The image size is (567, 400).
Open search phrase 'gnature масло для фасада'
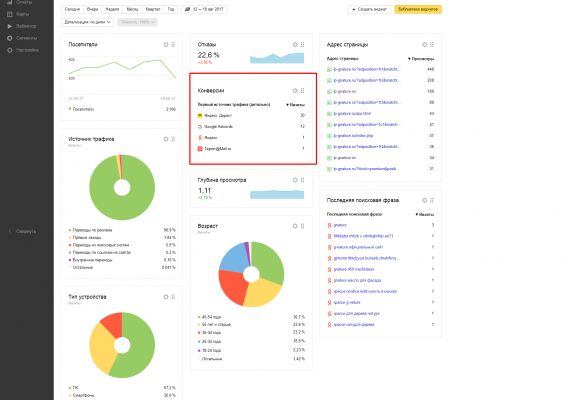coord(357,280)
